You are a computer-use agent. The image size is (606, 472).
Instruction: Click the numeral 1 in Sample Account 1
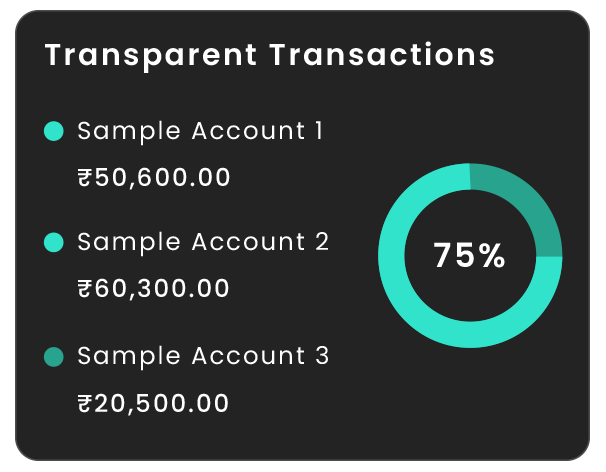pyautogui.click(x=318, y=131)
